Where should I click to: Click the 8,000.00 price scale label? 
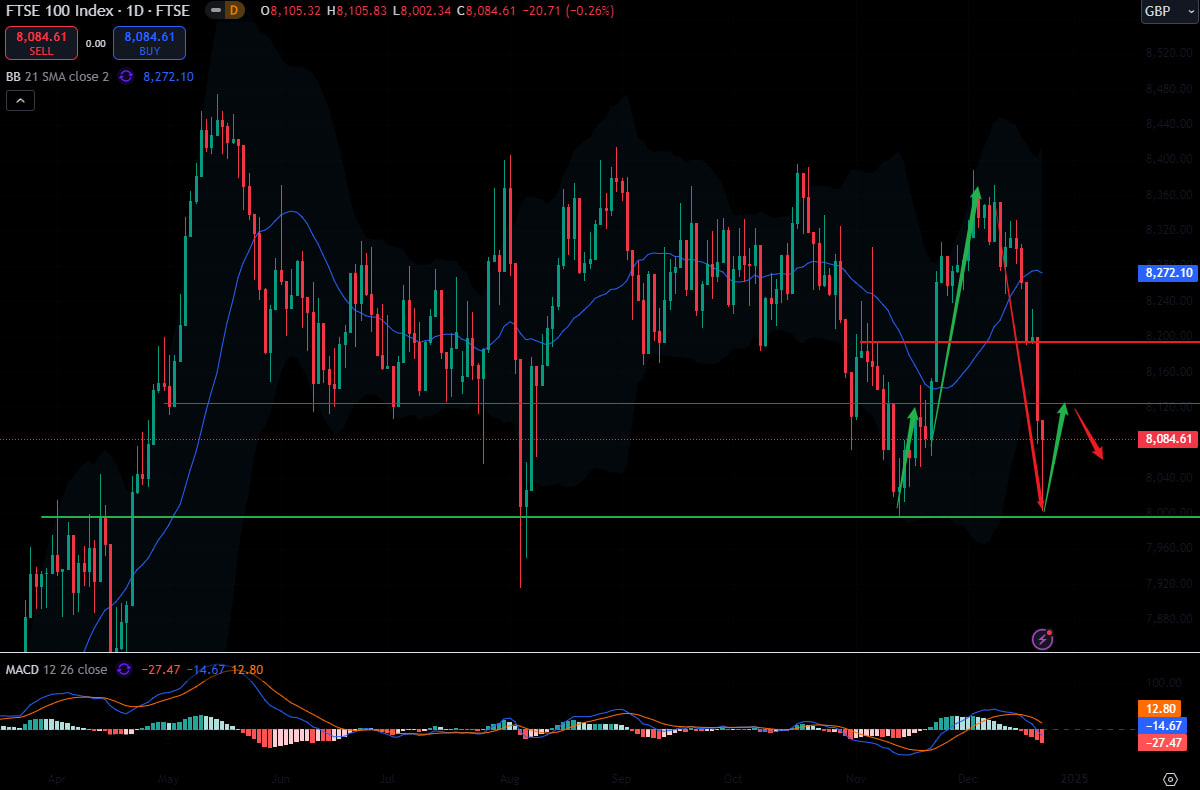coord(1170,512)
